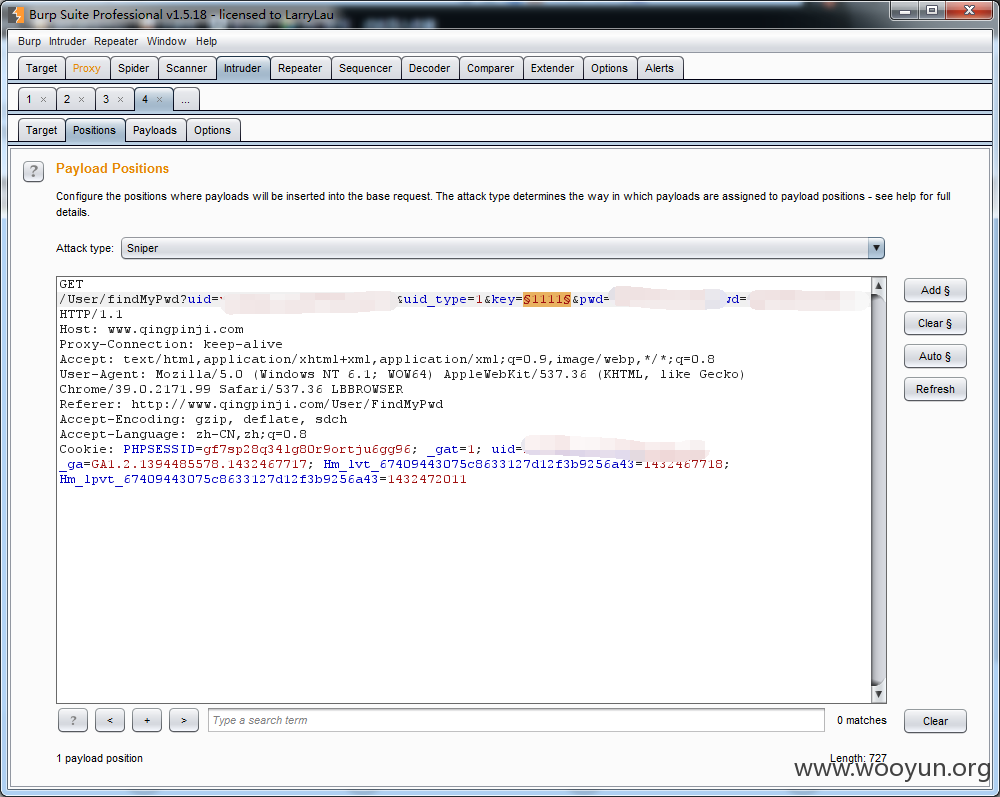Screen dimensions: 1000x797
Task: Open the Help menu
Action: [206, 41]
